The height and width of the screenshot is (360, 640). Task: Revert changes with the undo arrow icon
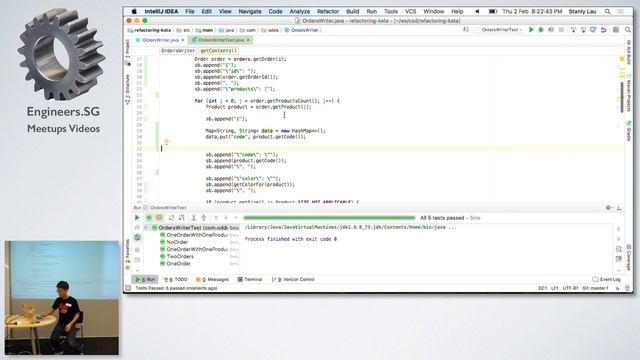pos(603,30)
